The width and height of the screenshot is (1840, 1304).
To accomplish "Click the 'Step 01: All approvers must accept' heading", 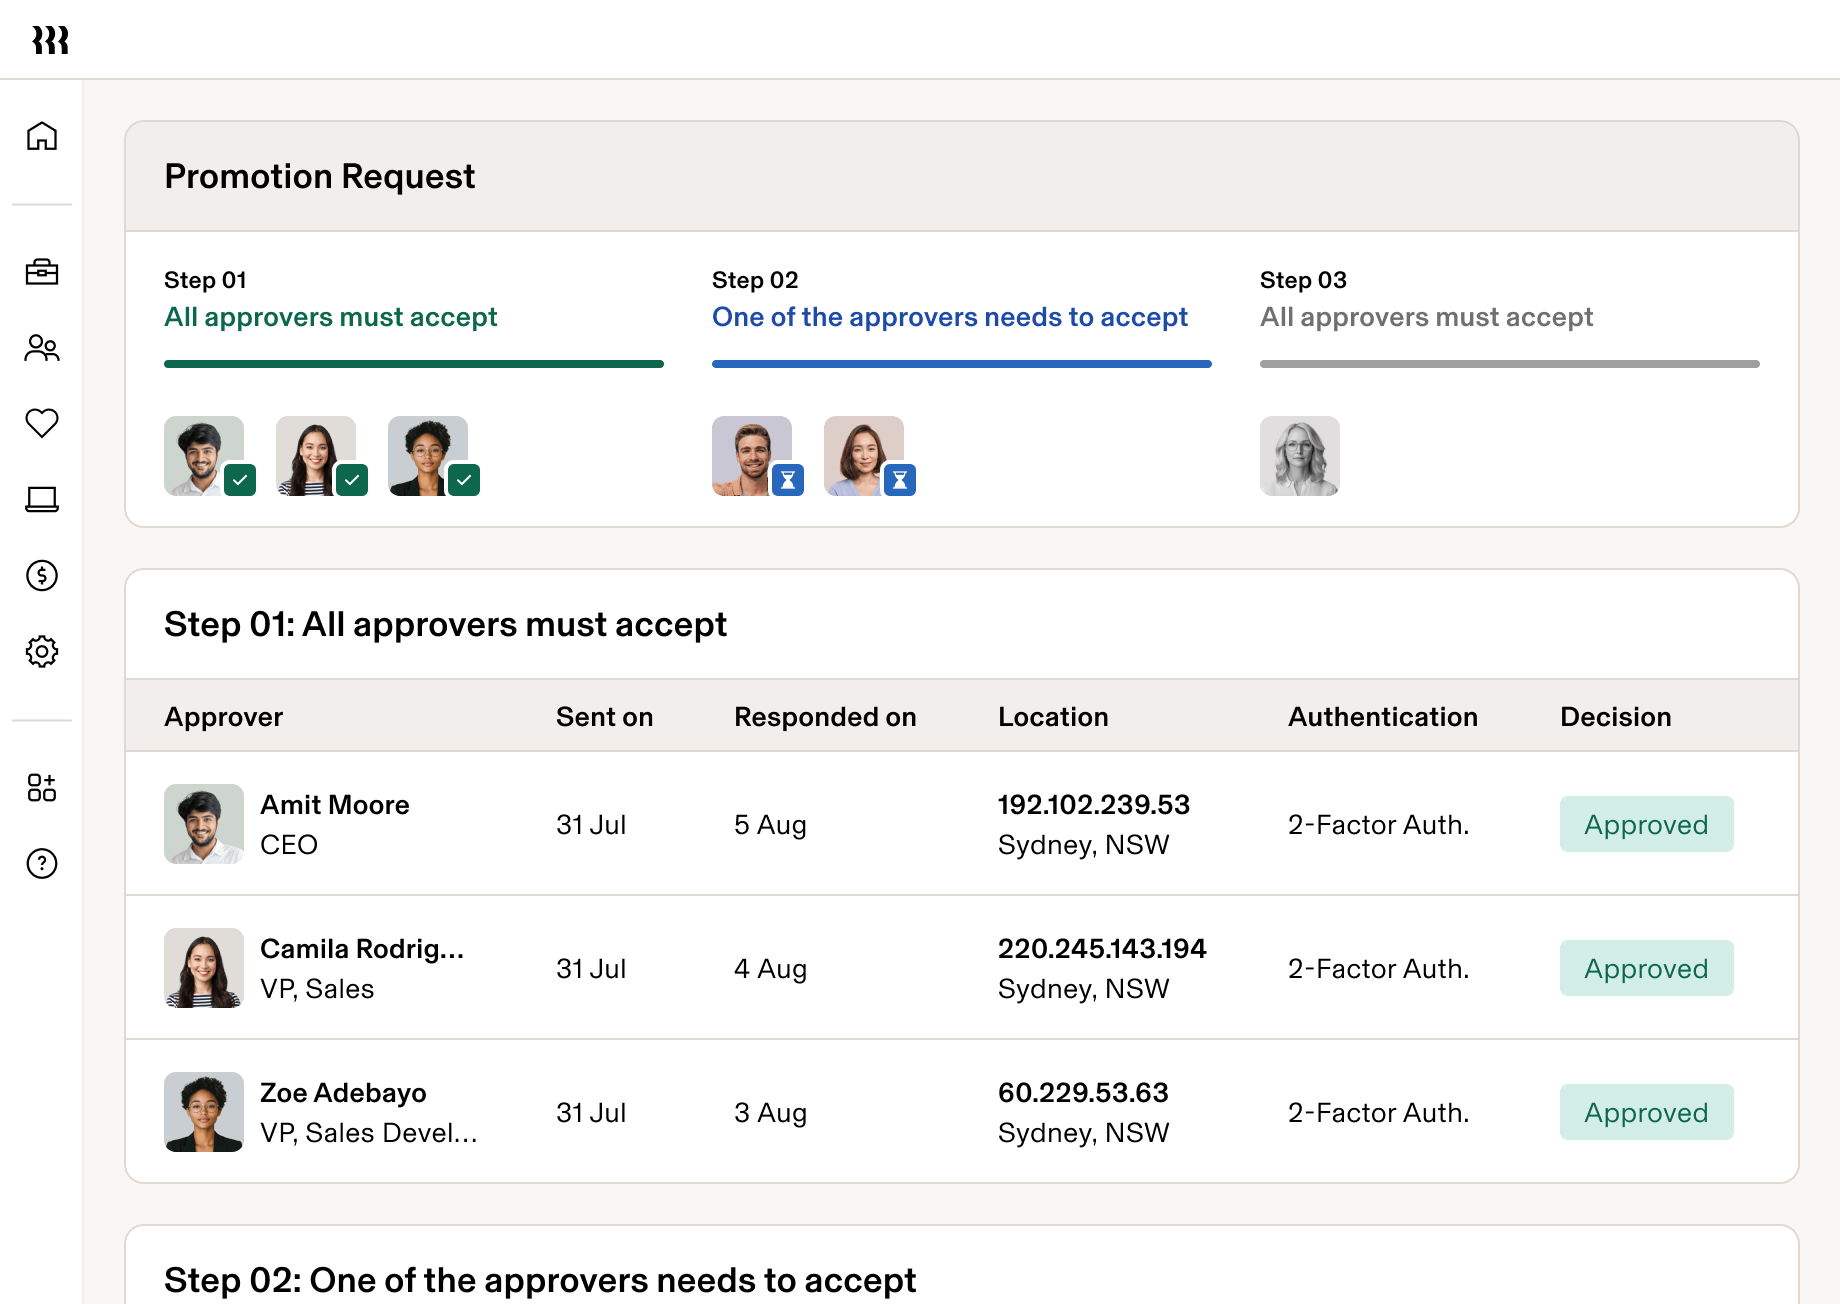I will pyautogui.click(x=445, y=625).
